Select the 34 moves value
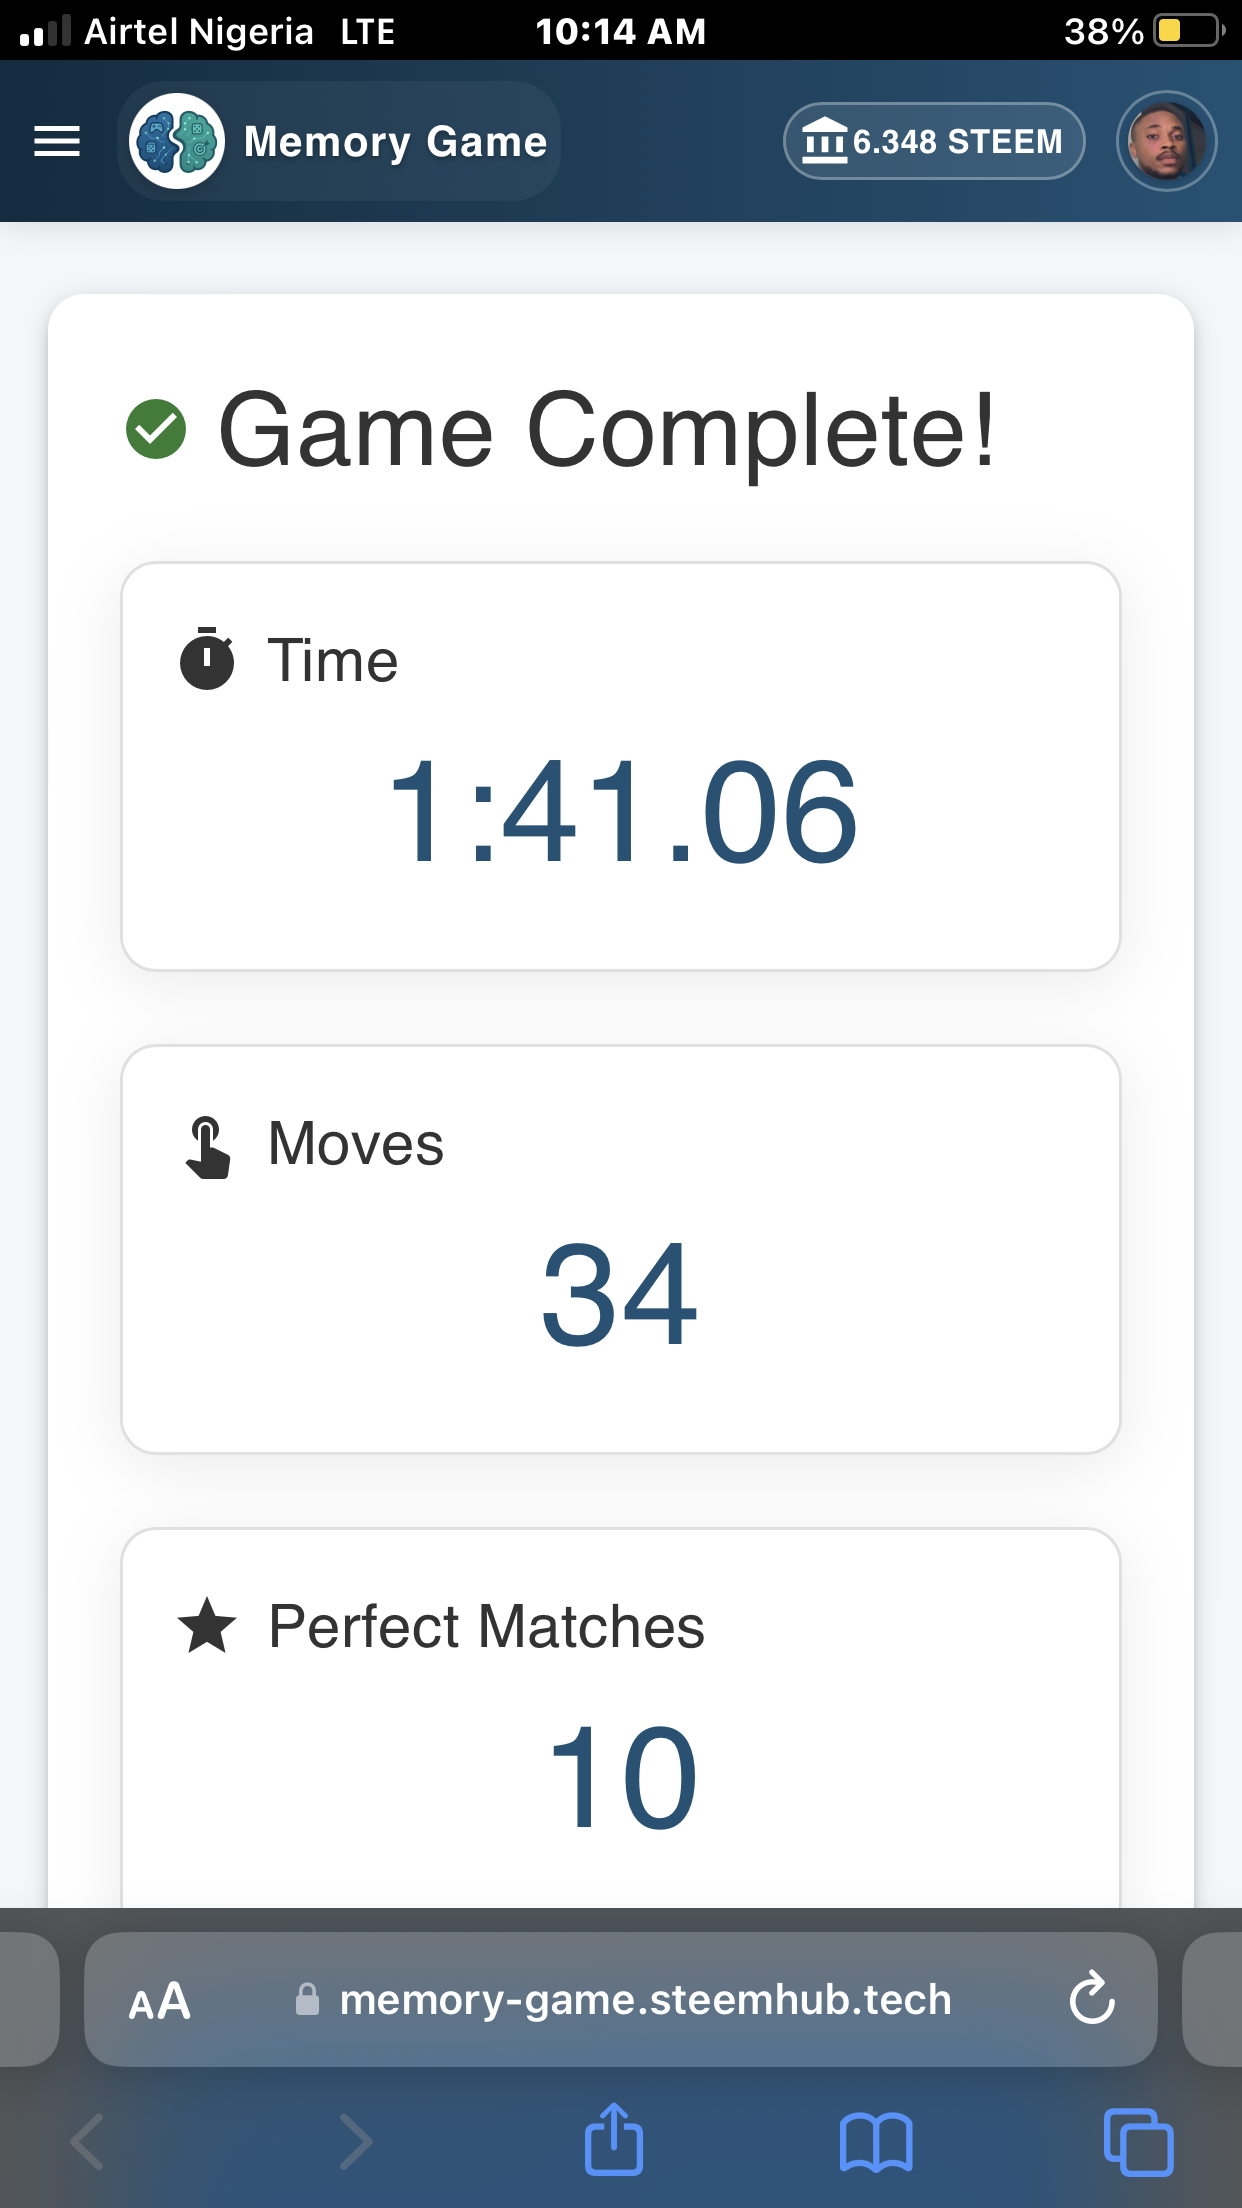The height and width of the screenshot is (2208, 1242). (620, 1294)
